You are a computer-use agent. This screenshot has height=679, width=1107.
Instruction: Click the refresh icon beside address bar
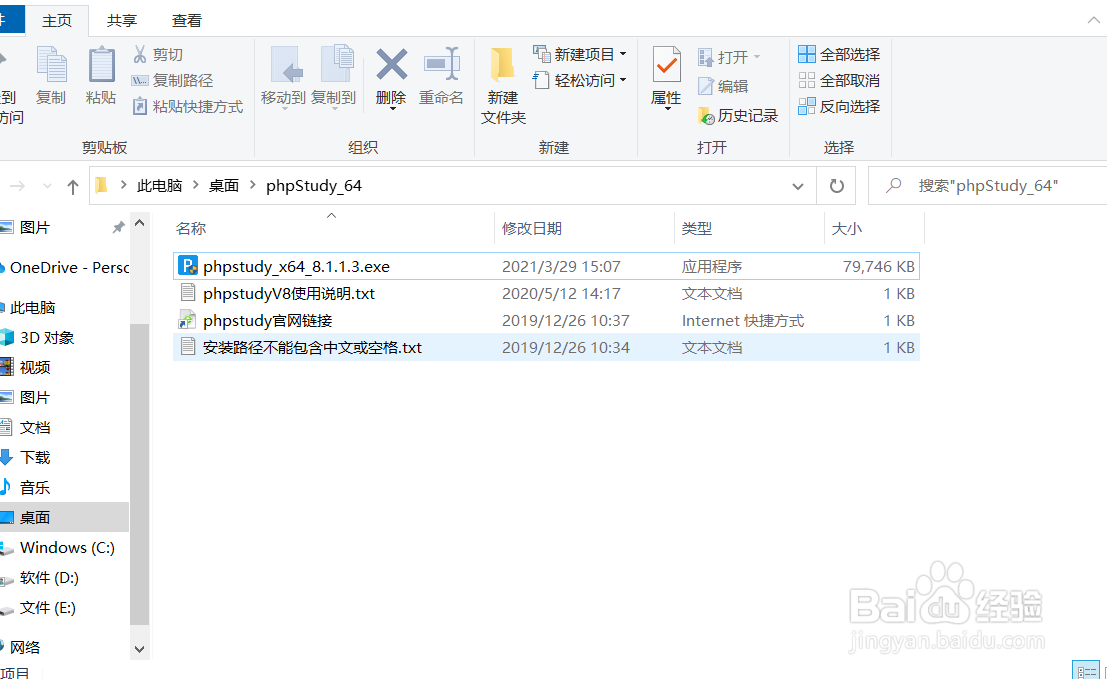click(837, 186)
